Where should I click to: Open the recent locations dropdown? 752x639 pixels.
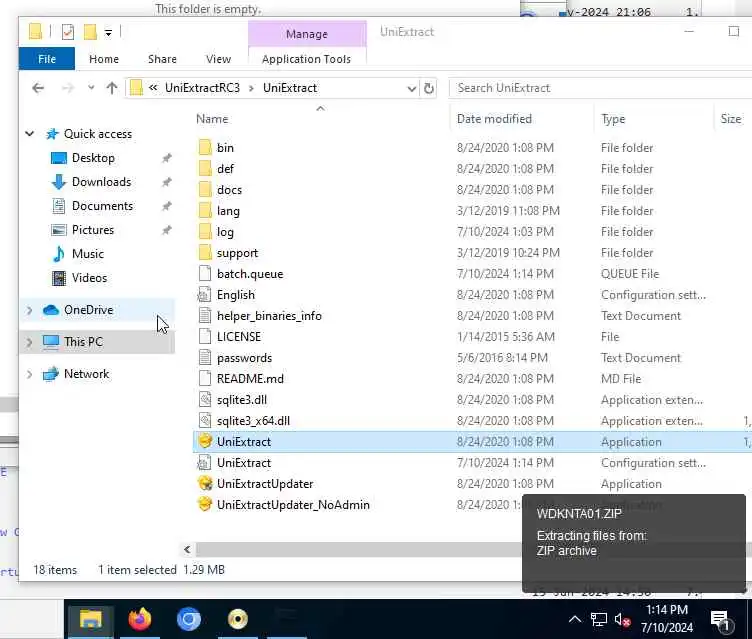pyautogui.click(x=91, y=88)
